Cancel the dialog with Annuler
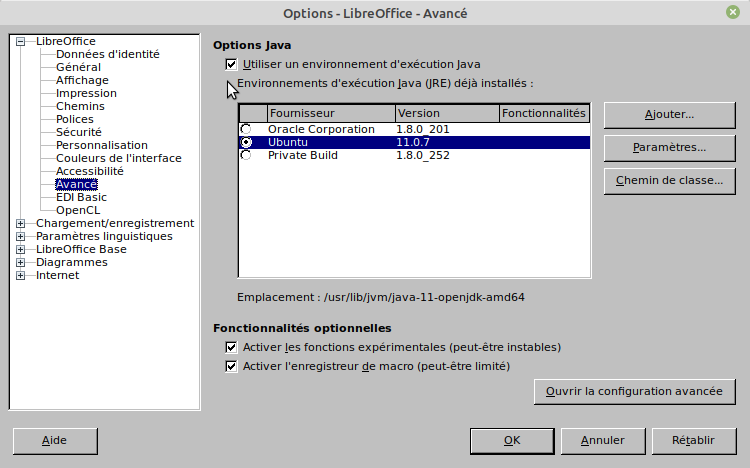Screen dimensions: 750x468 click(603, 441)
